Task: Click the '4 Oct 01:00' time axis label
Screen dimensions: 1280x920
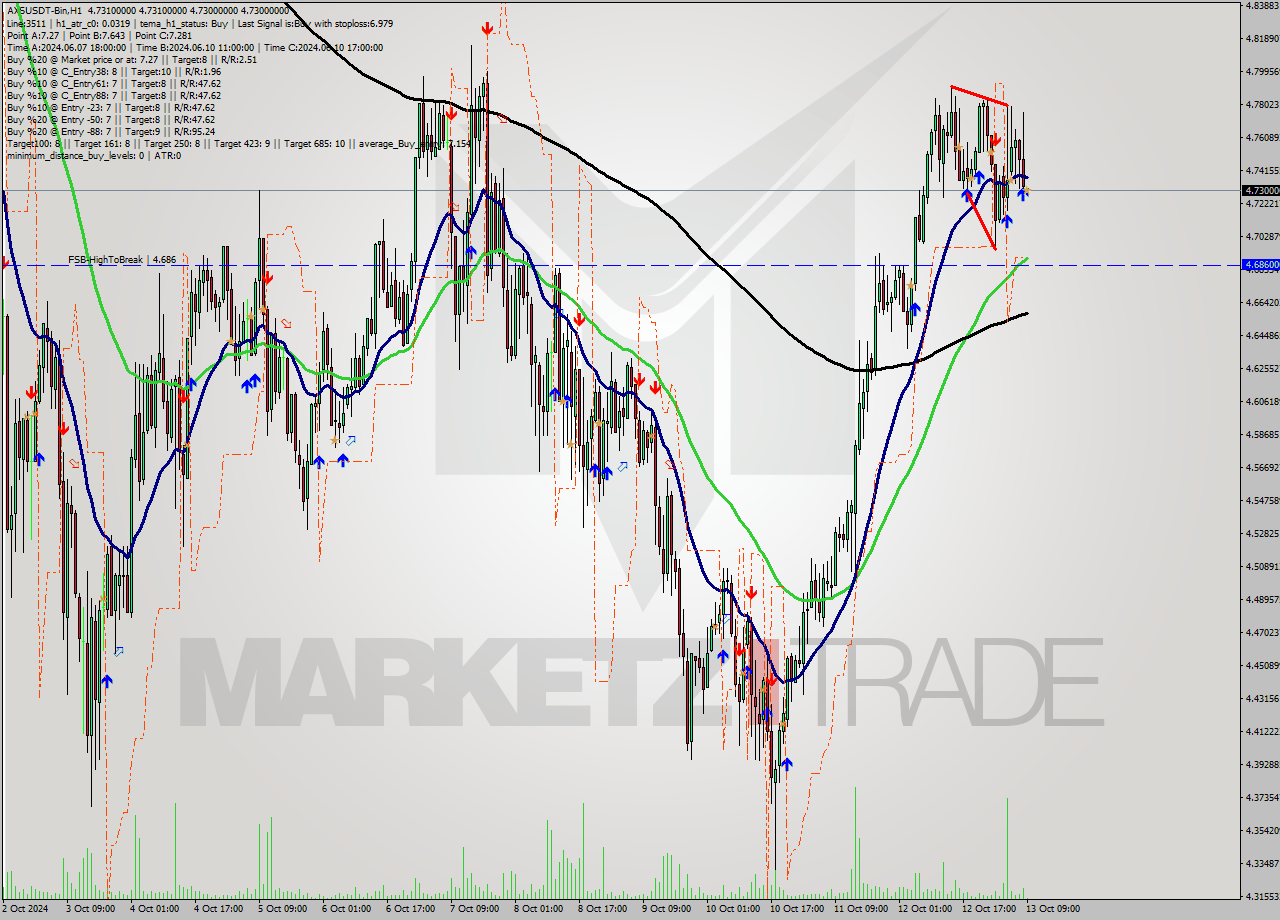Action: pos(154,909)
